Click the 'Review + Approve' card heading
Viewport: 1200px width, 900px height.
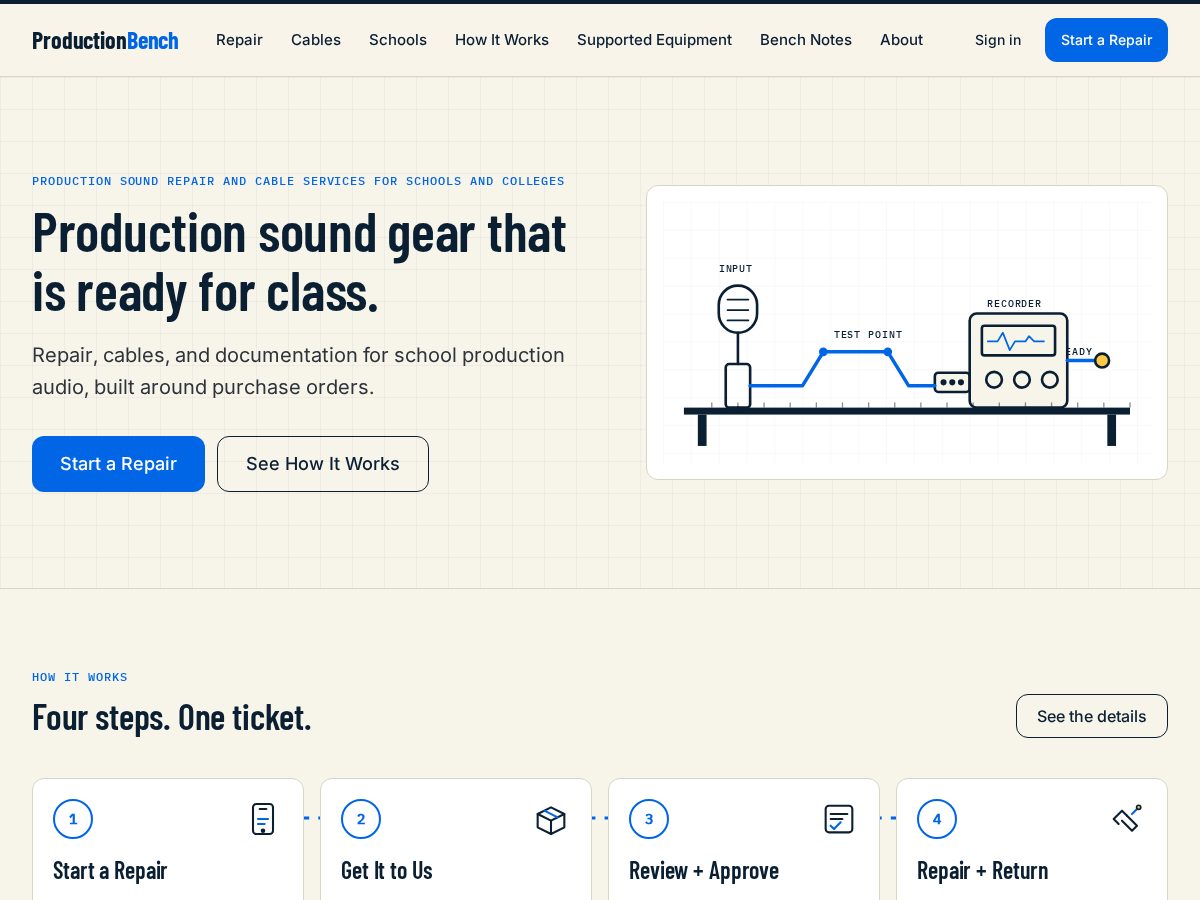(704, 870)
